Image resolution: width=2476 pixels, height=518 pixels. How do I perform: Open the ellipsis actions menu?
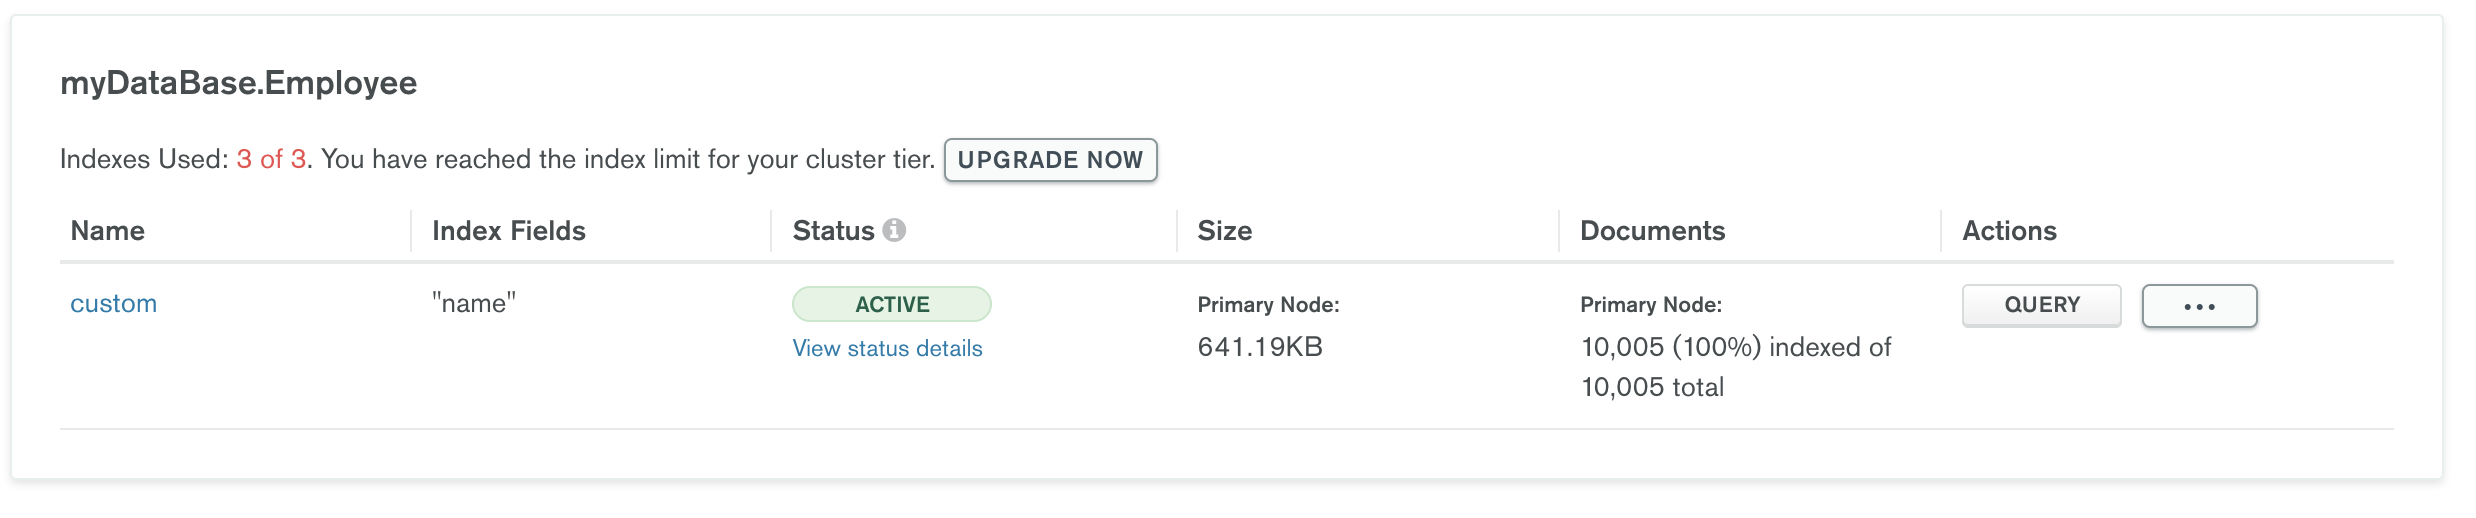(x=2199, y=306)
